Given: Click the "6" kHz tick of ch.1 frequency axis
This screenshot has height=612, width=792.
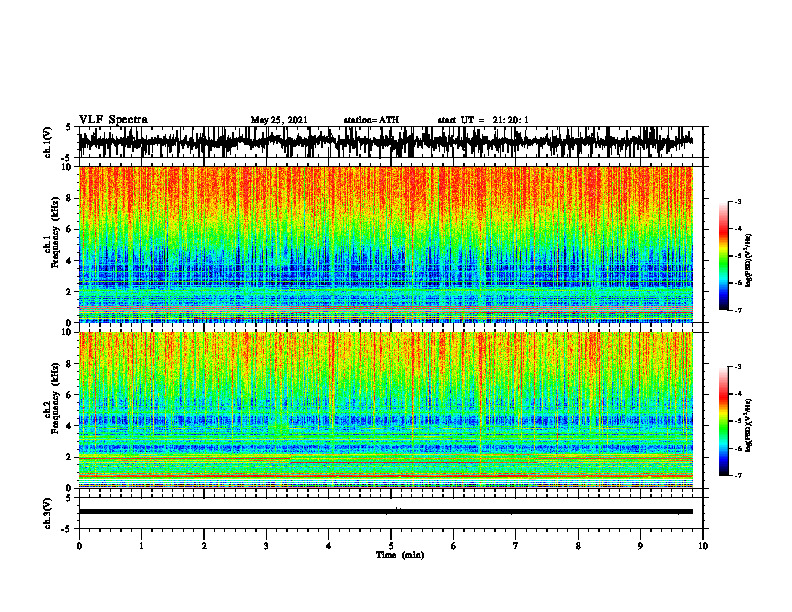Looking at the screenshot, I should click(69, 229).
